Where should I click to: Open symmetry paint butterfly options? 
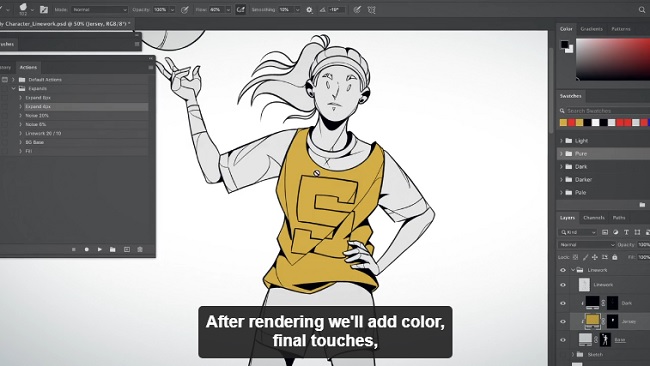click(371, 10)
